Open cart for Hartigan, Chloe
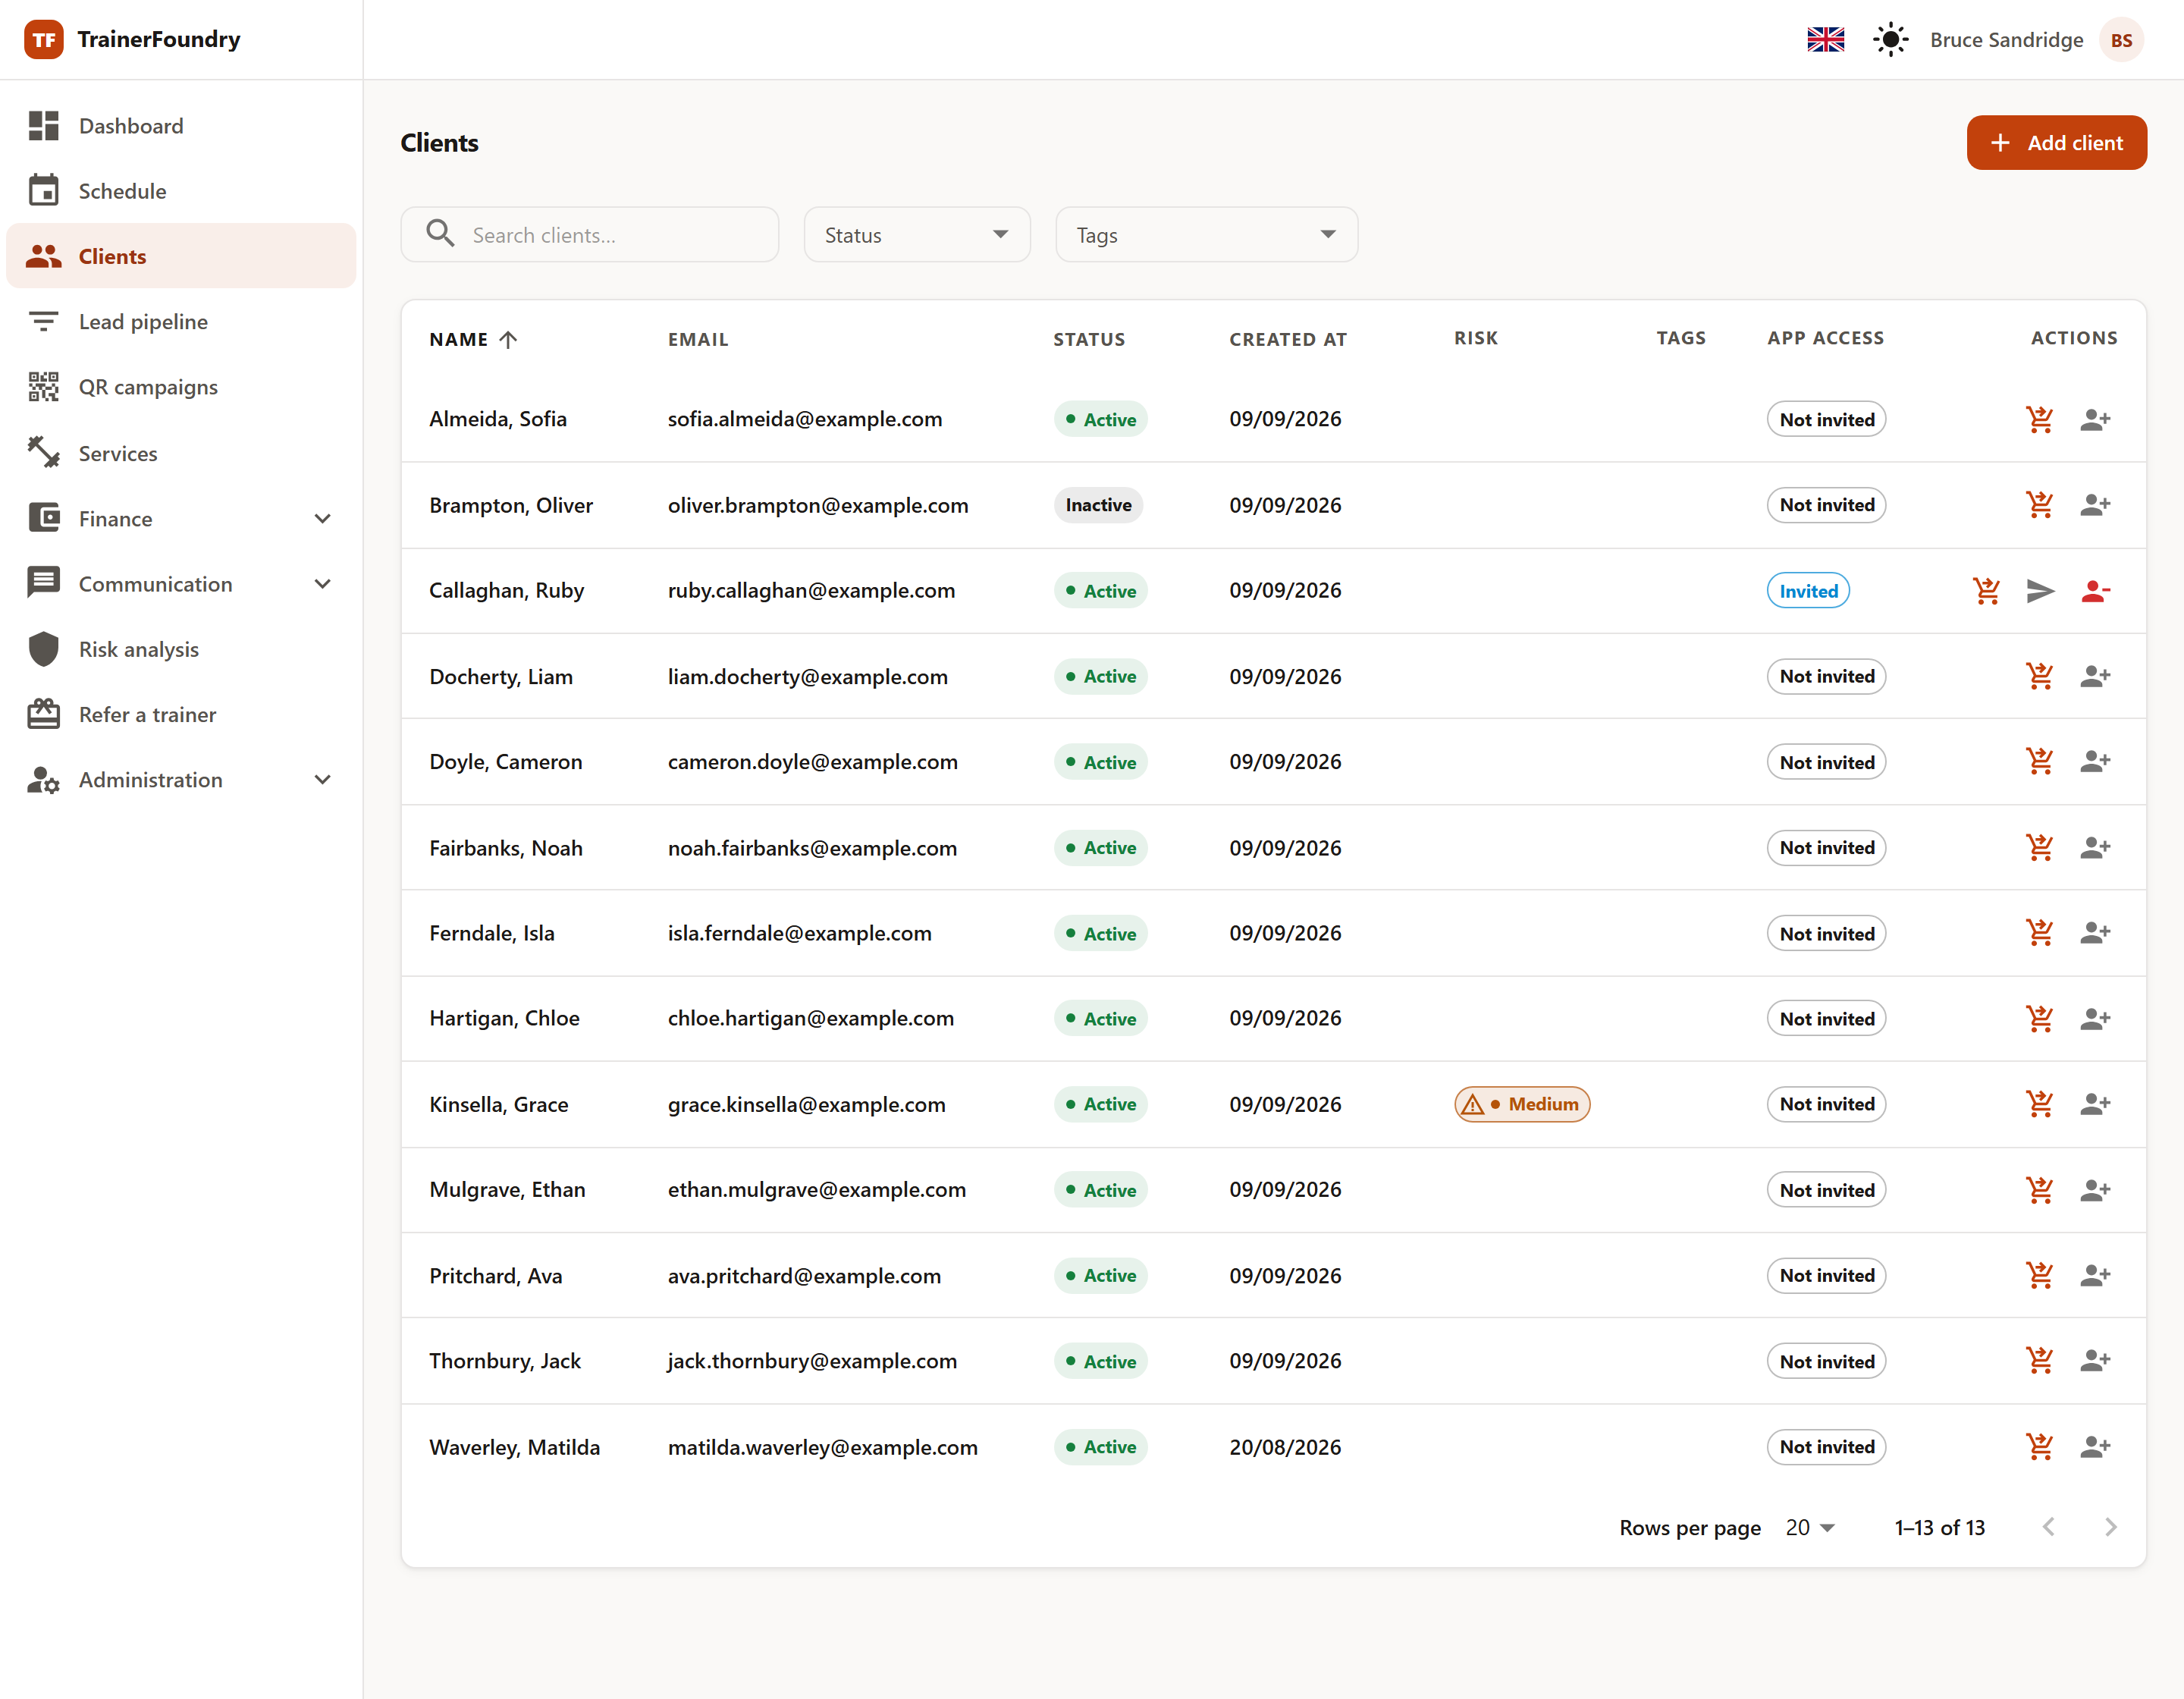2184x1699 pixels. pyautogui.click(x=2039, y=1019)
